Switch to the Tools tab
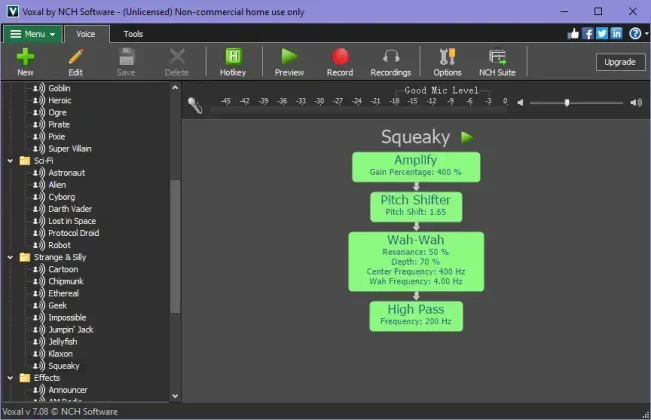651x420 pixels. (x=133, y=34)
